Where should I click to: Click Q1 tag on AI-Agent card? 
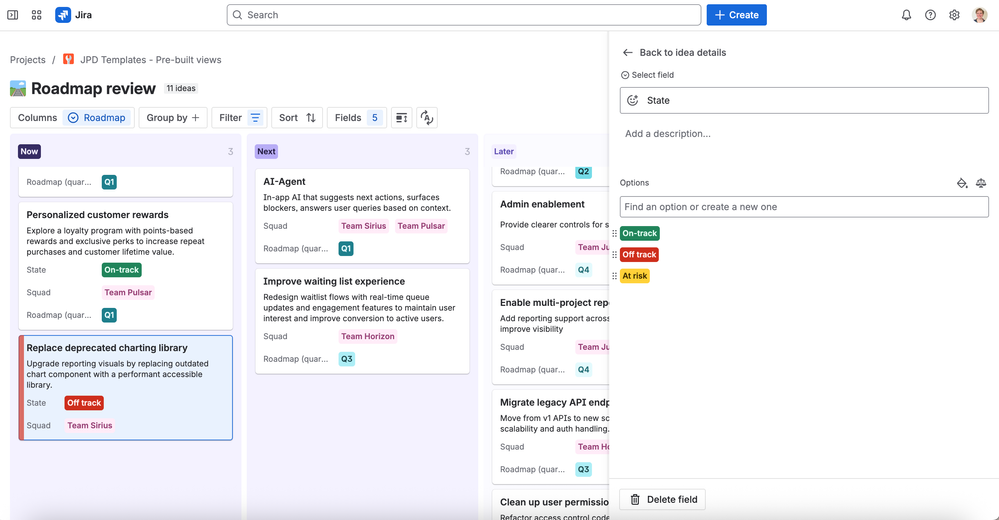coord(345,249)
